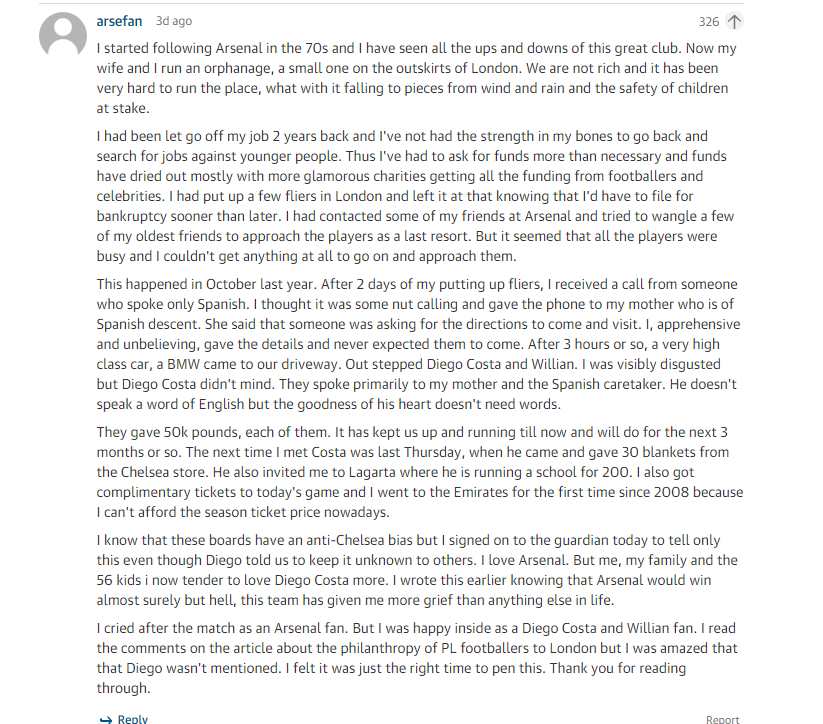This screenshot has width=823, height=724.
Task: Click the line beginning '56 kids i now tender'
Action: tap(404, 580)
